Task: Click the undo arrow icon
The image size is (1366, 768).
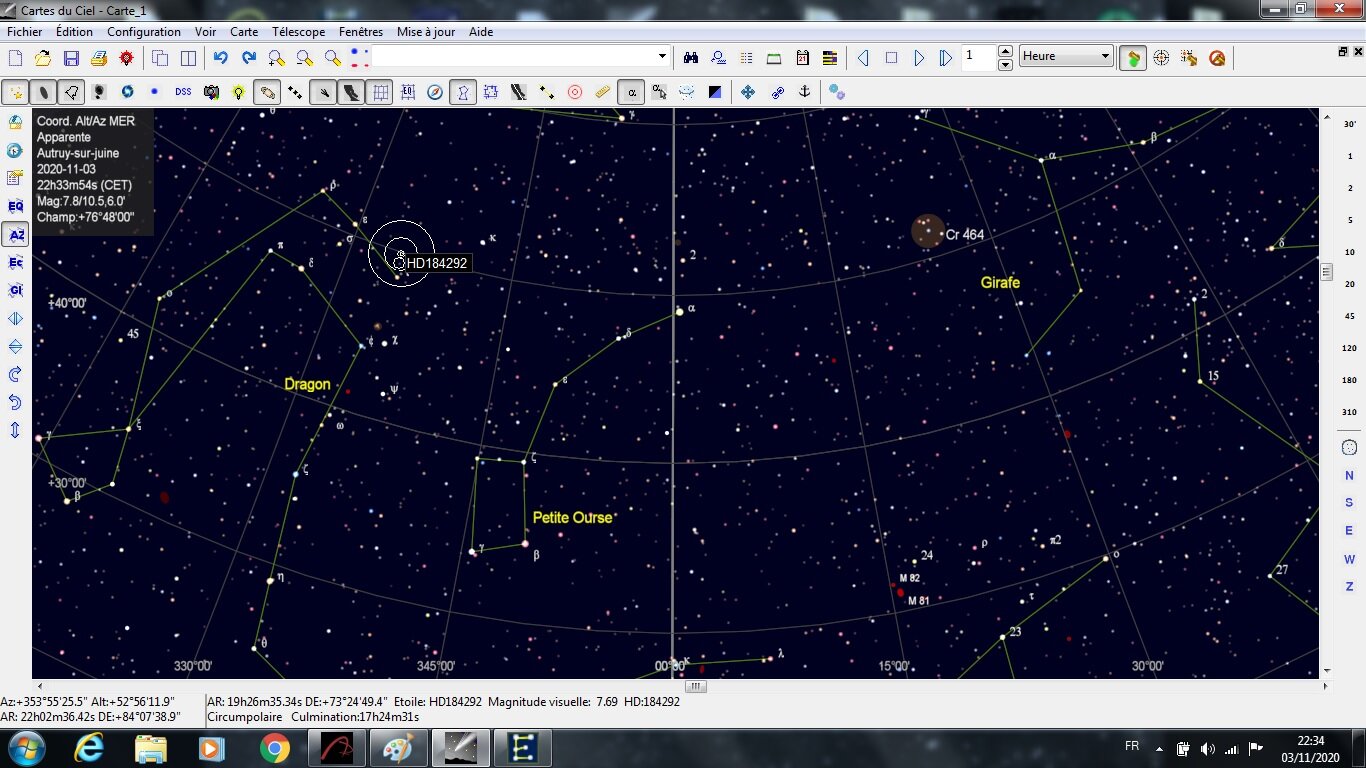Action: 221,58
